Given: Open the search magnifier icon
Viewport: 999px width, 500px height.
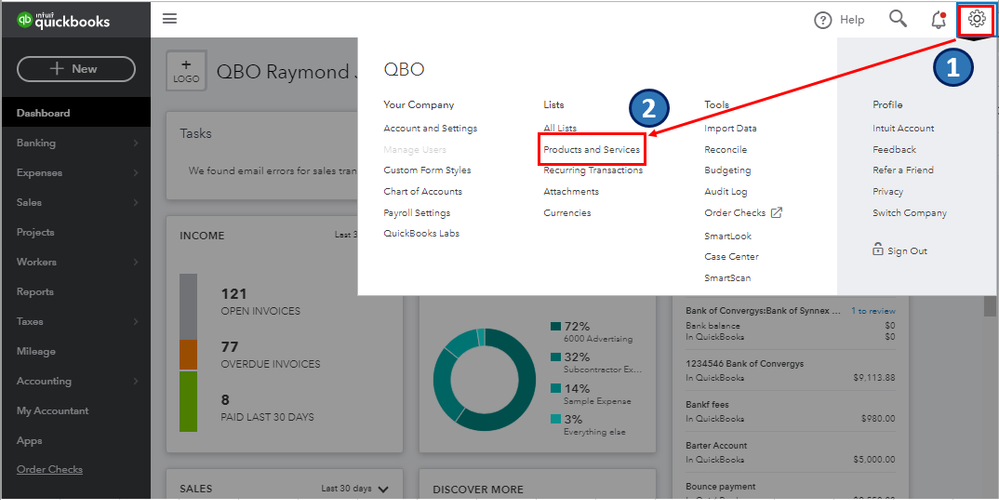Looking at the screenshot, I should (x=898, y=19).
